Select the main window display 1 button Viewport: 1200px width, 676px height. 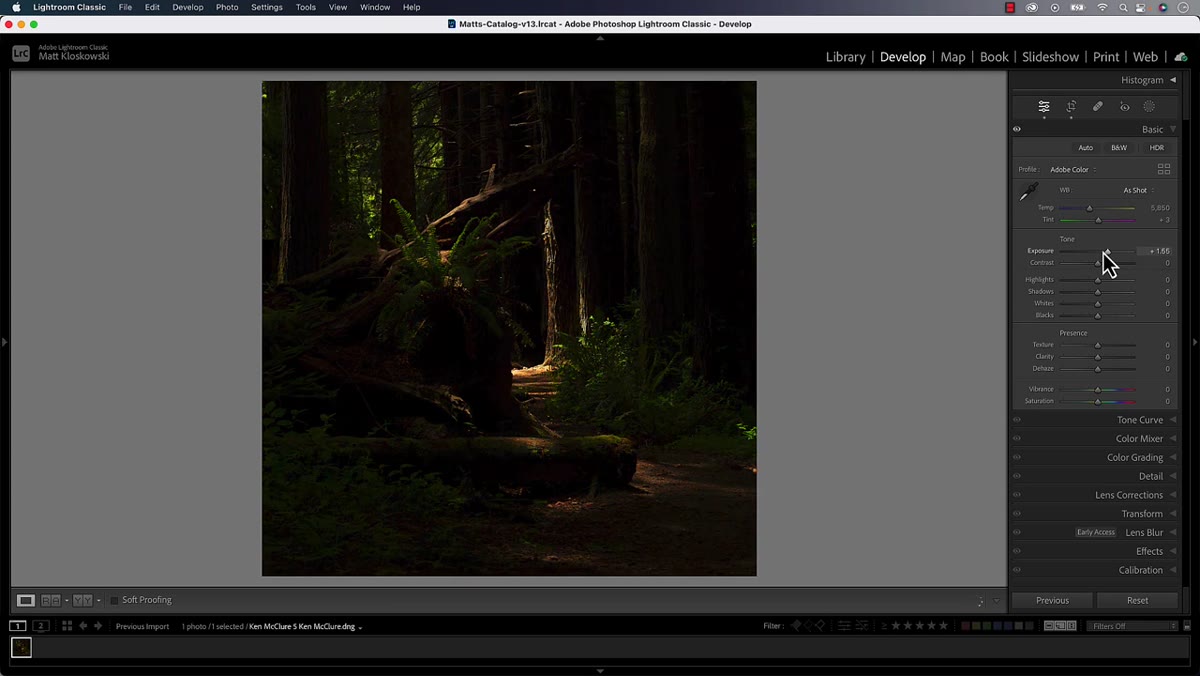tap(18, 626)
